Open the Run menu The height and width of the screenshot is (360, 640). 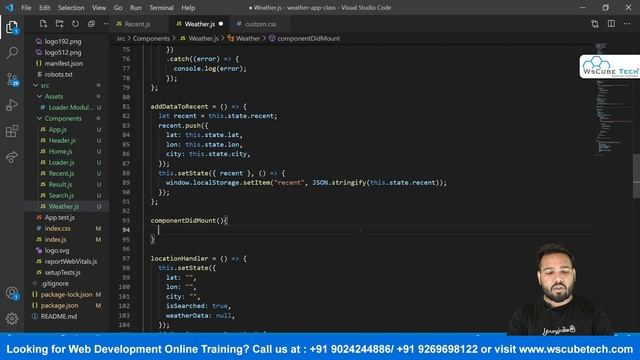pos(136,8)
